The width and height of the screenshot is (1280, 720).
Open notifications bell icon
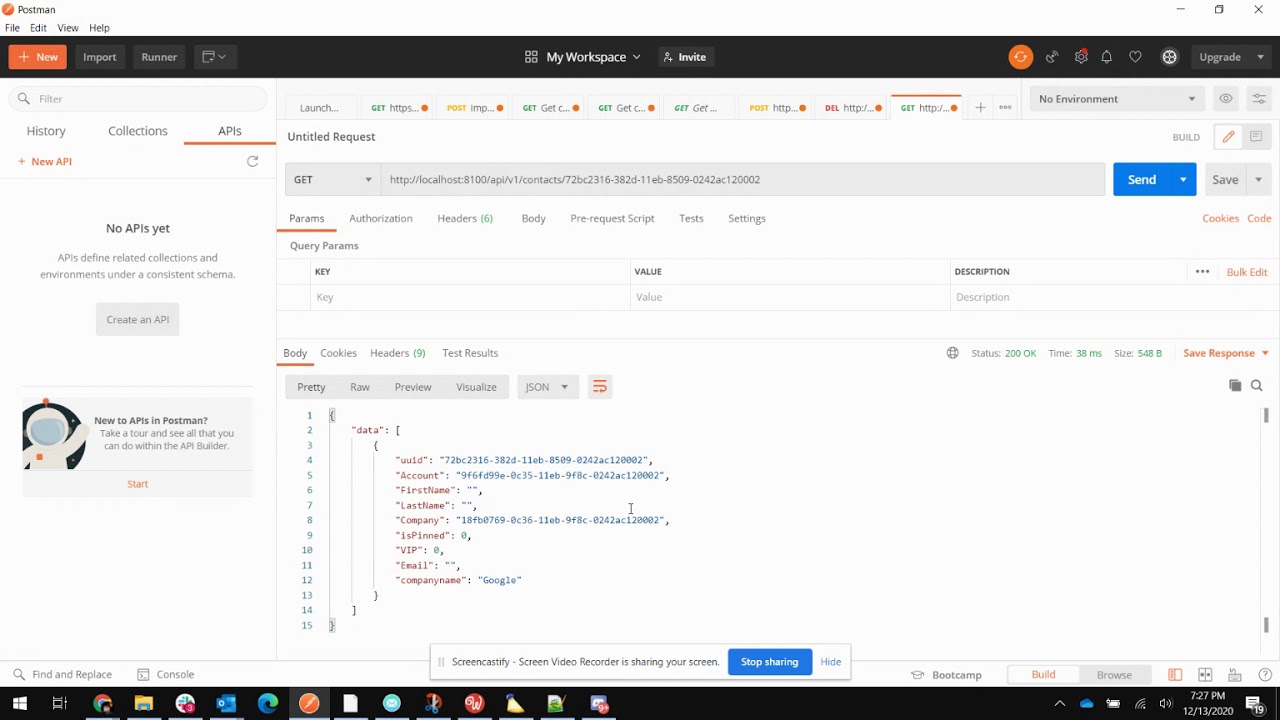tap(1107, 57)
